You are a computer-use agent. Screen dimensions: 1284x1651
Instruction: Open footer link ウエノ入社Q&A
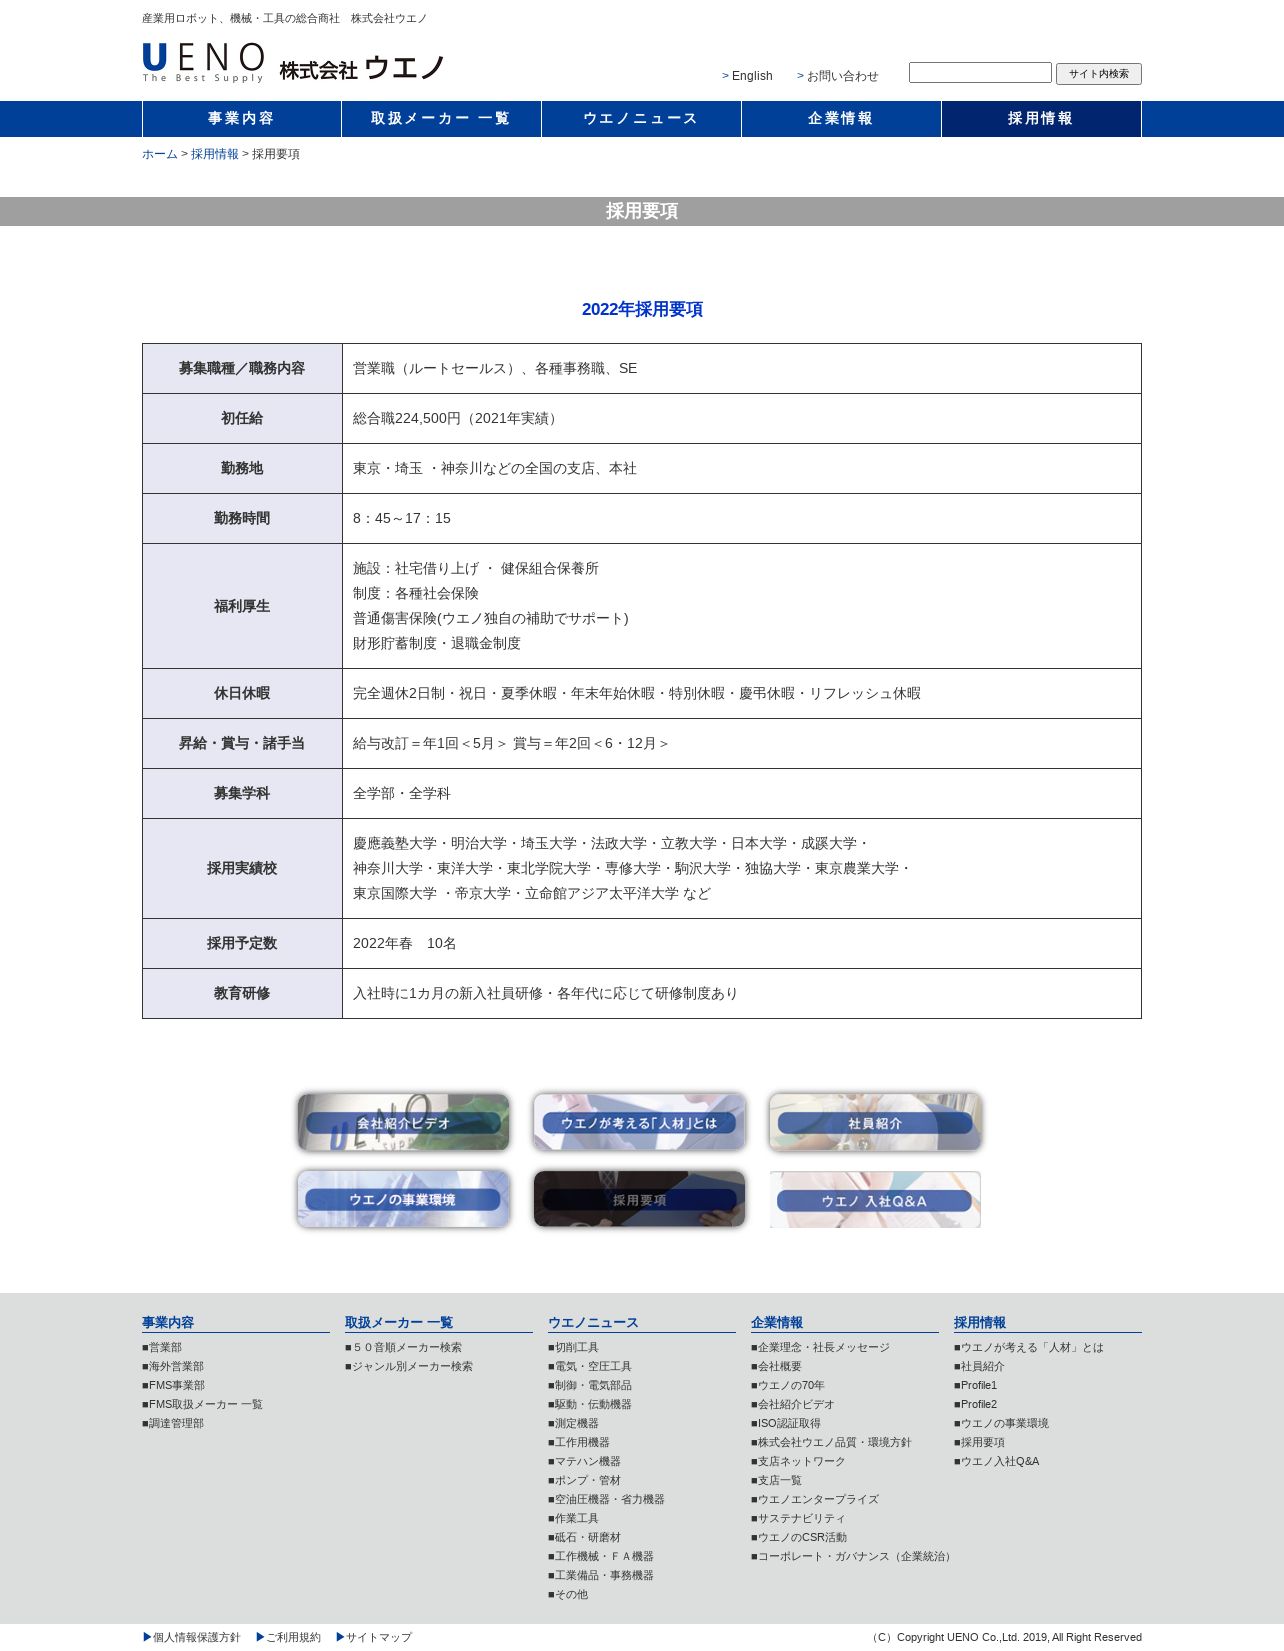997,1462
